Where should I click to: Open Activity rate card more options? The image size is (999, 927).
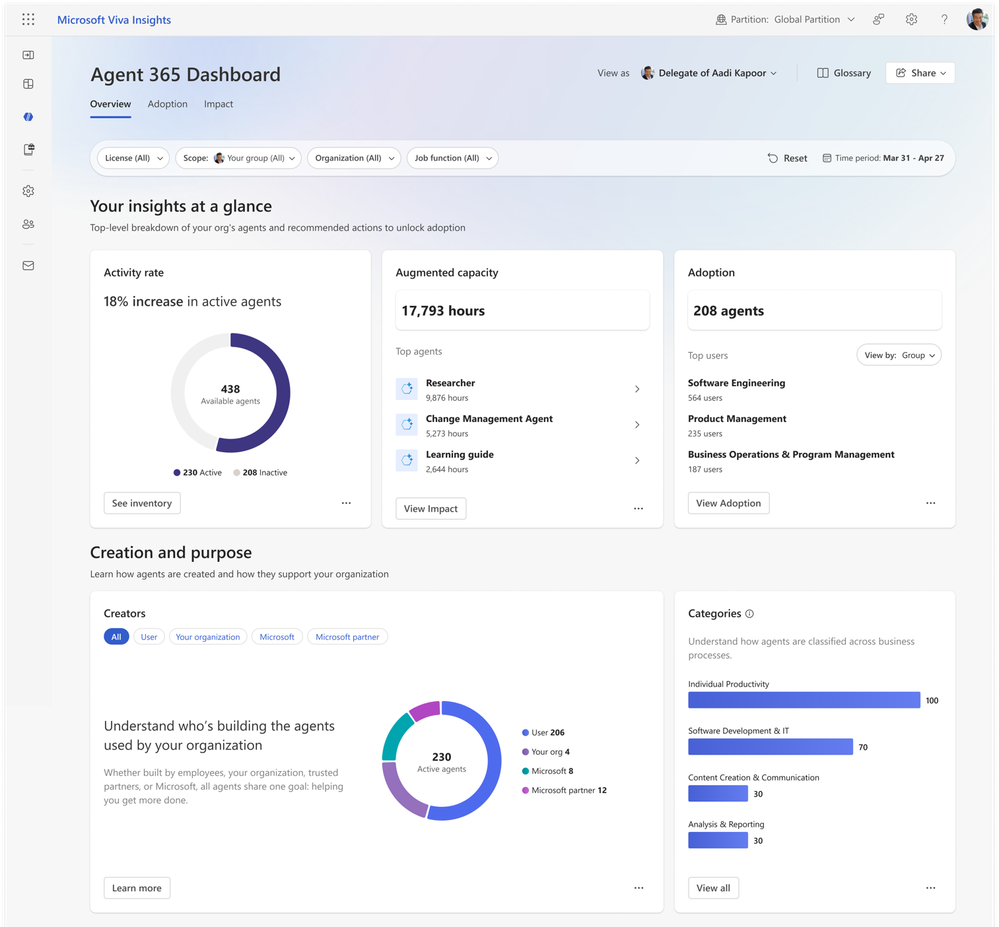pos(346,503)
